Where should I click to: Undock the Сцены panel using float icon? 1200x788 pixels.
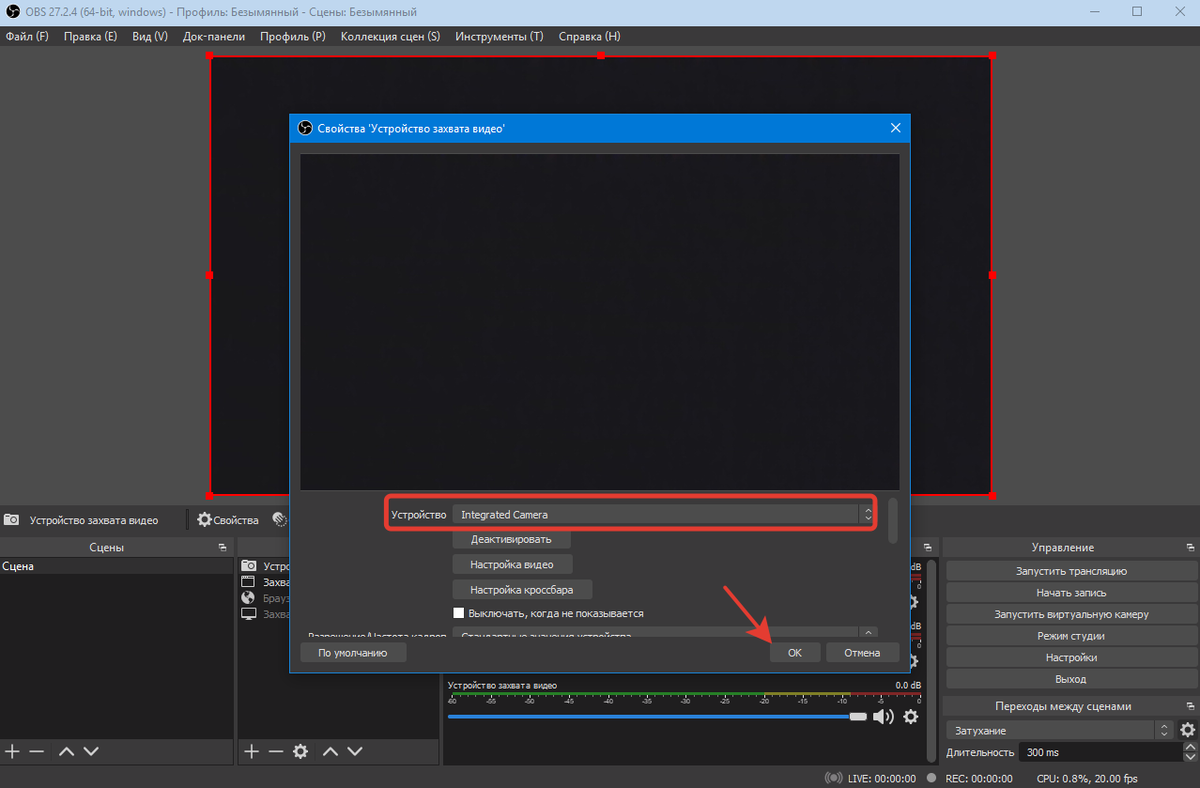pyautogui.click(x=222, y=548)
